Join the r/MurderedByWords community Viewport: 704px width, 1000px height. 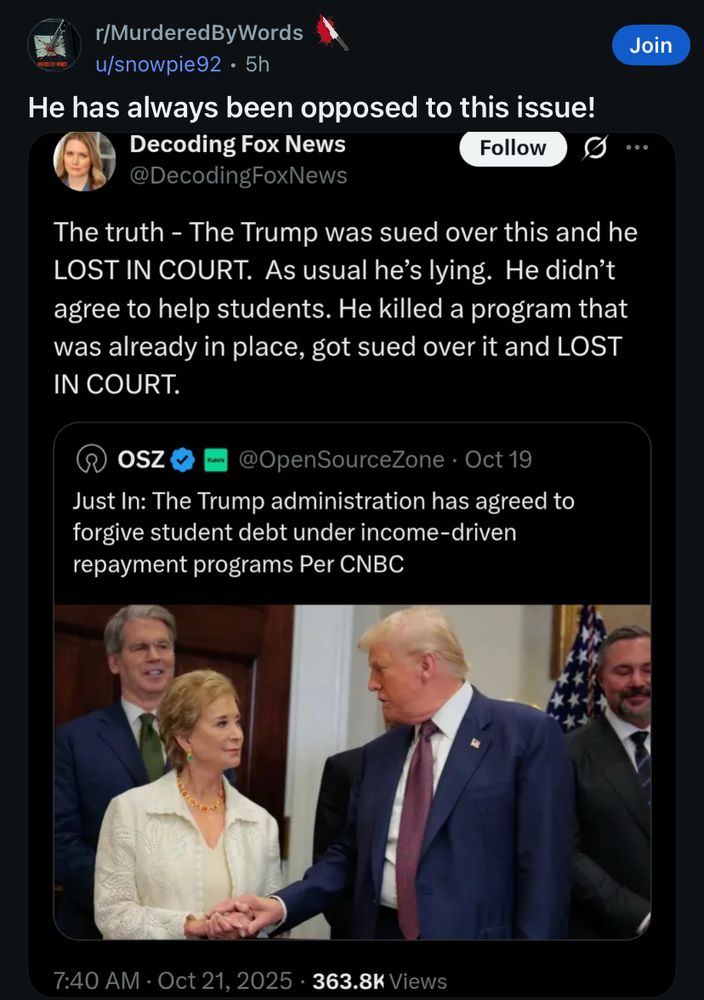click(x=651, y=45)
